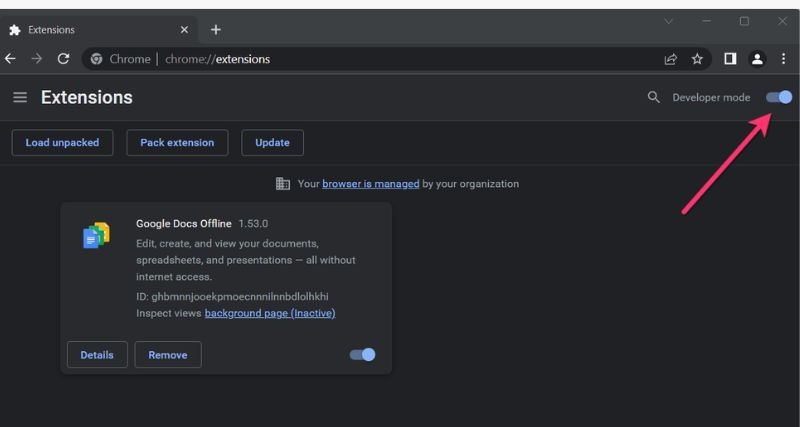Viewport: 800px width, 427px height.
Task: Open a new tab with plus button
Action: click(216, 30)
